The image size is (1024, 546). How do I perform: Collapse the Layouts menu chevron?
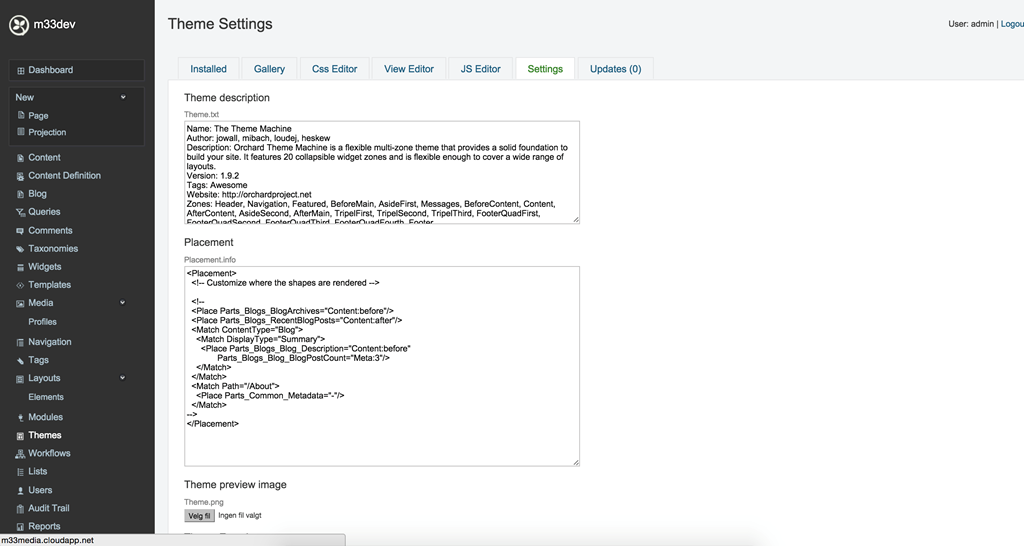pos(123,378)
